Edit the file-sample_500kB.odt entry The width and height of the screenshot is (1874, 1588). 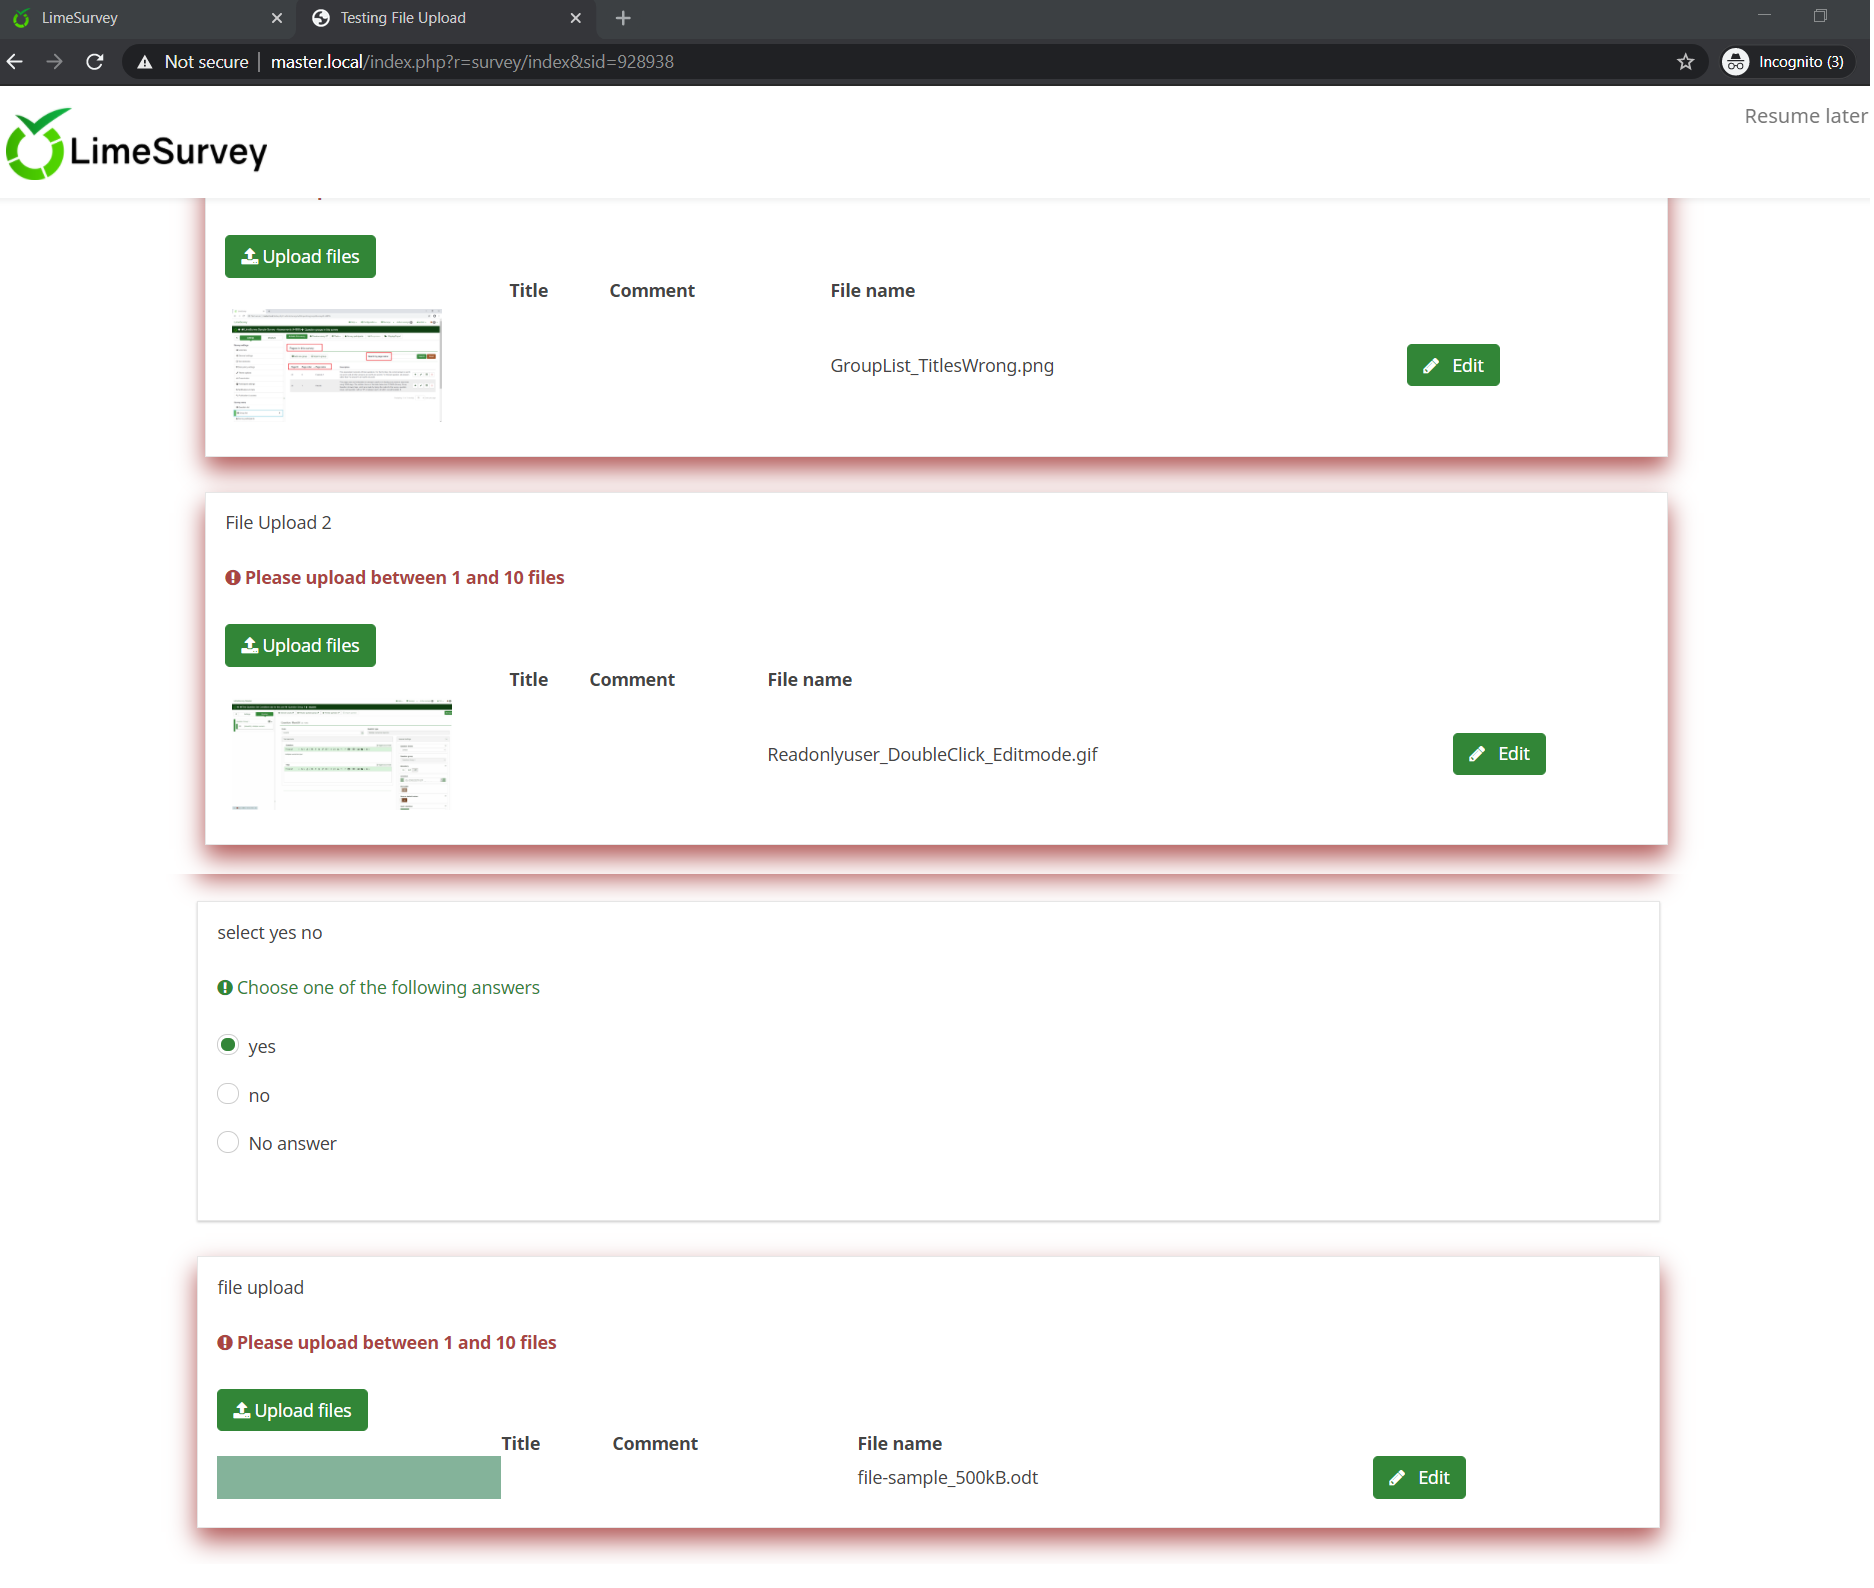1418,1477
